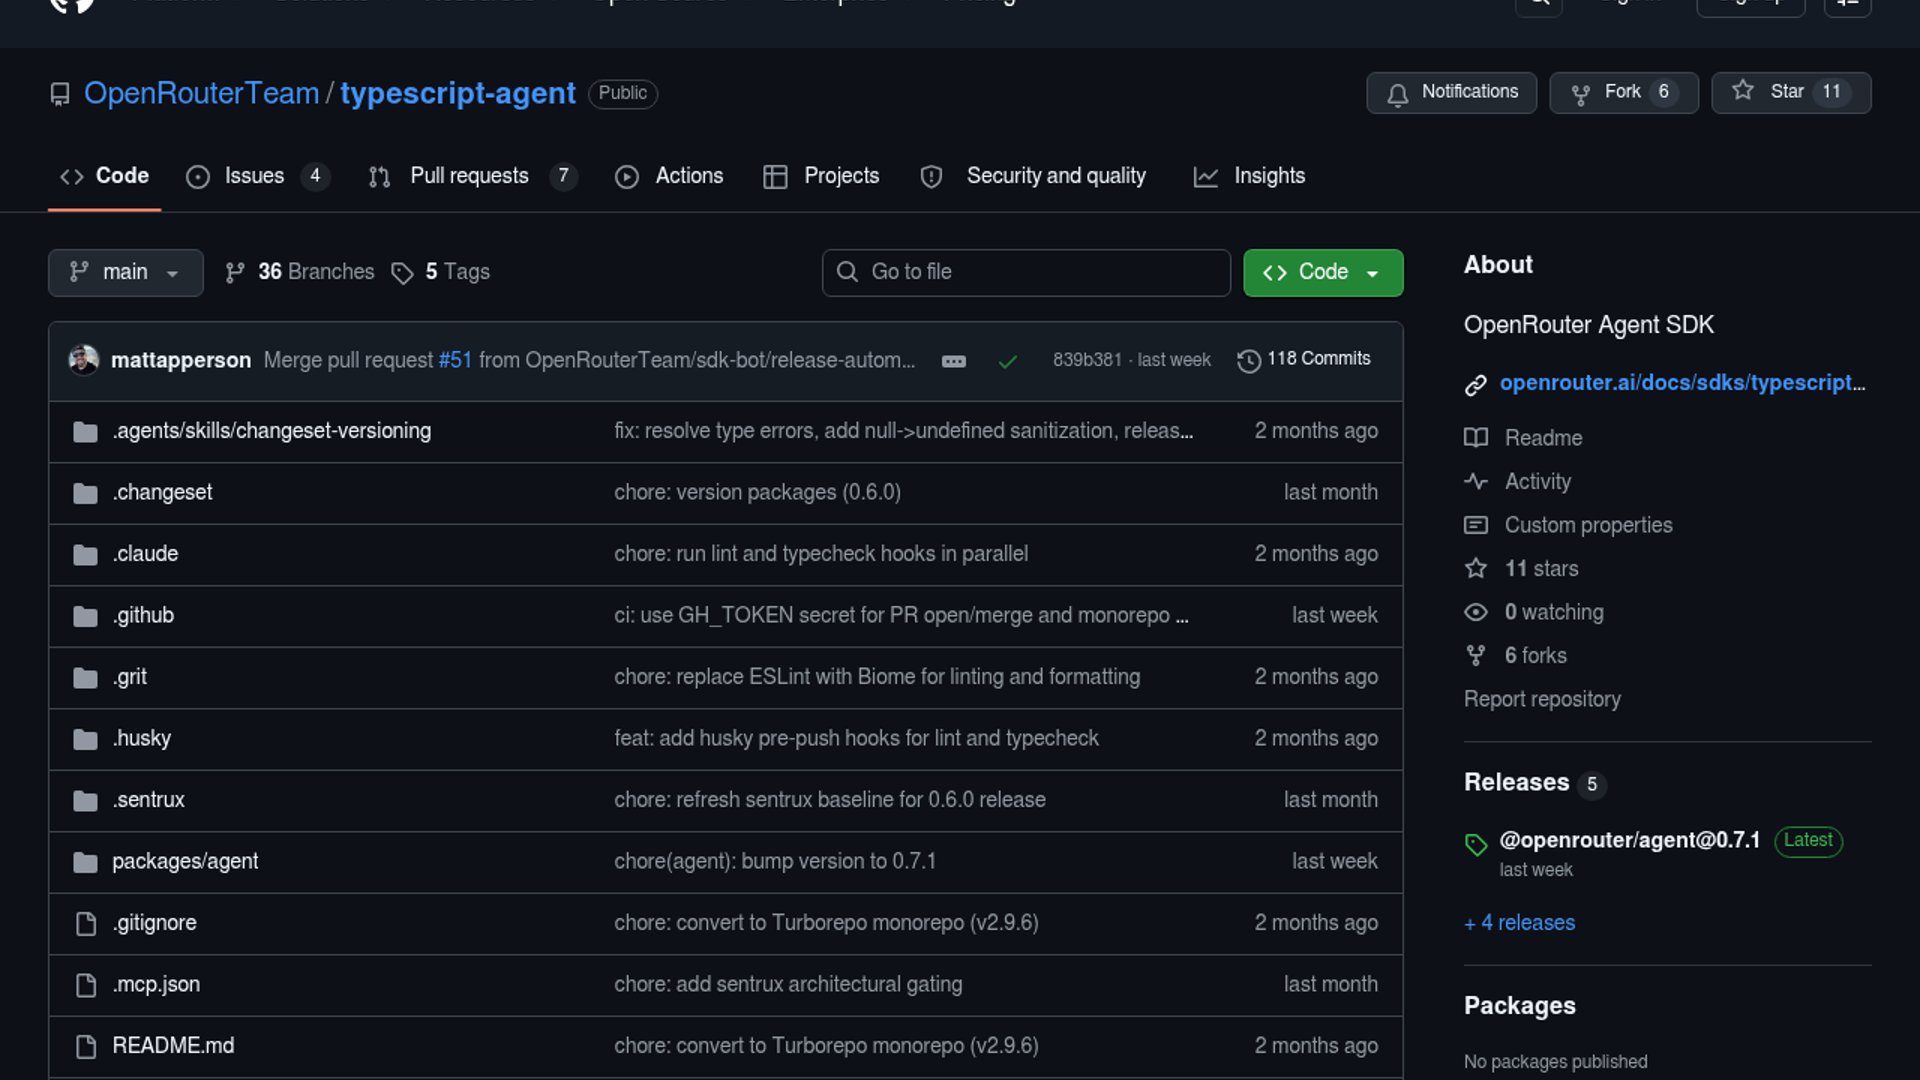Open commit 'ci: use GH_TOKEN secret for PR open/merge'
The image size is (1920, 1080).
tap(901, 616)
